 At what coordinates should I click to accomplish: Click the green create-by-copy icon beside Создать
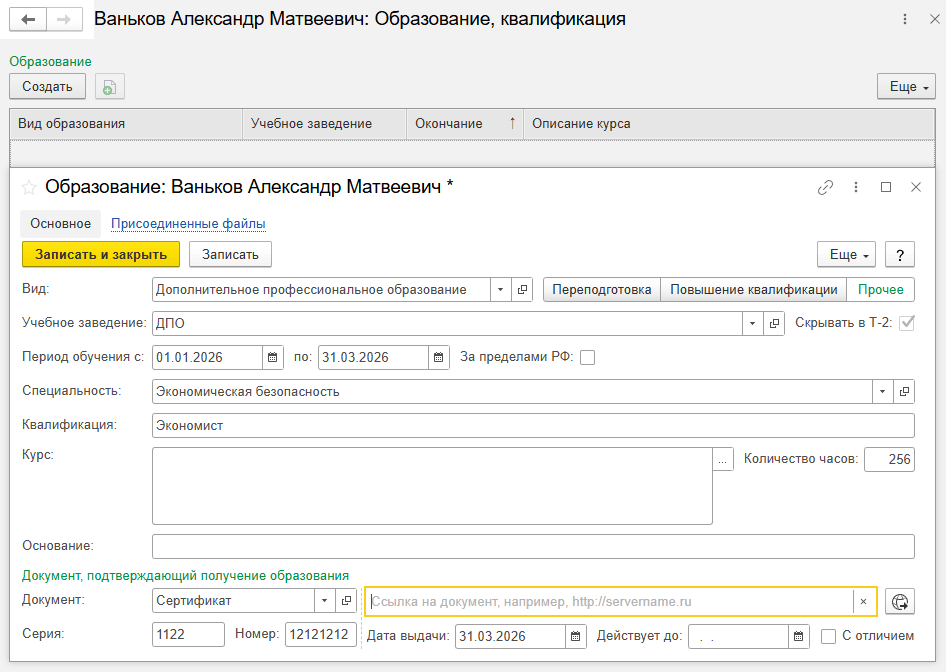110,87
